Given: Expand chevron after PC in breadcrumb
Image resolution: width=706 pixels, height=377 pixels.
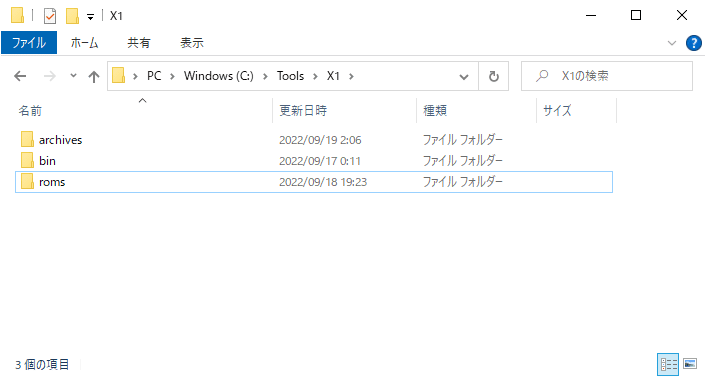Looking at the screenshot, I should (x=172, y=77).
